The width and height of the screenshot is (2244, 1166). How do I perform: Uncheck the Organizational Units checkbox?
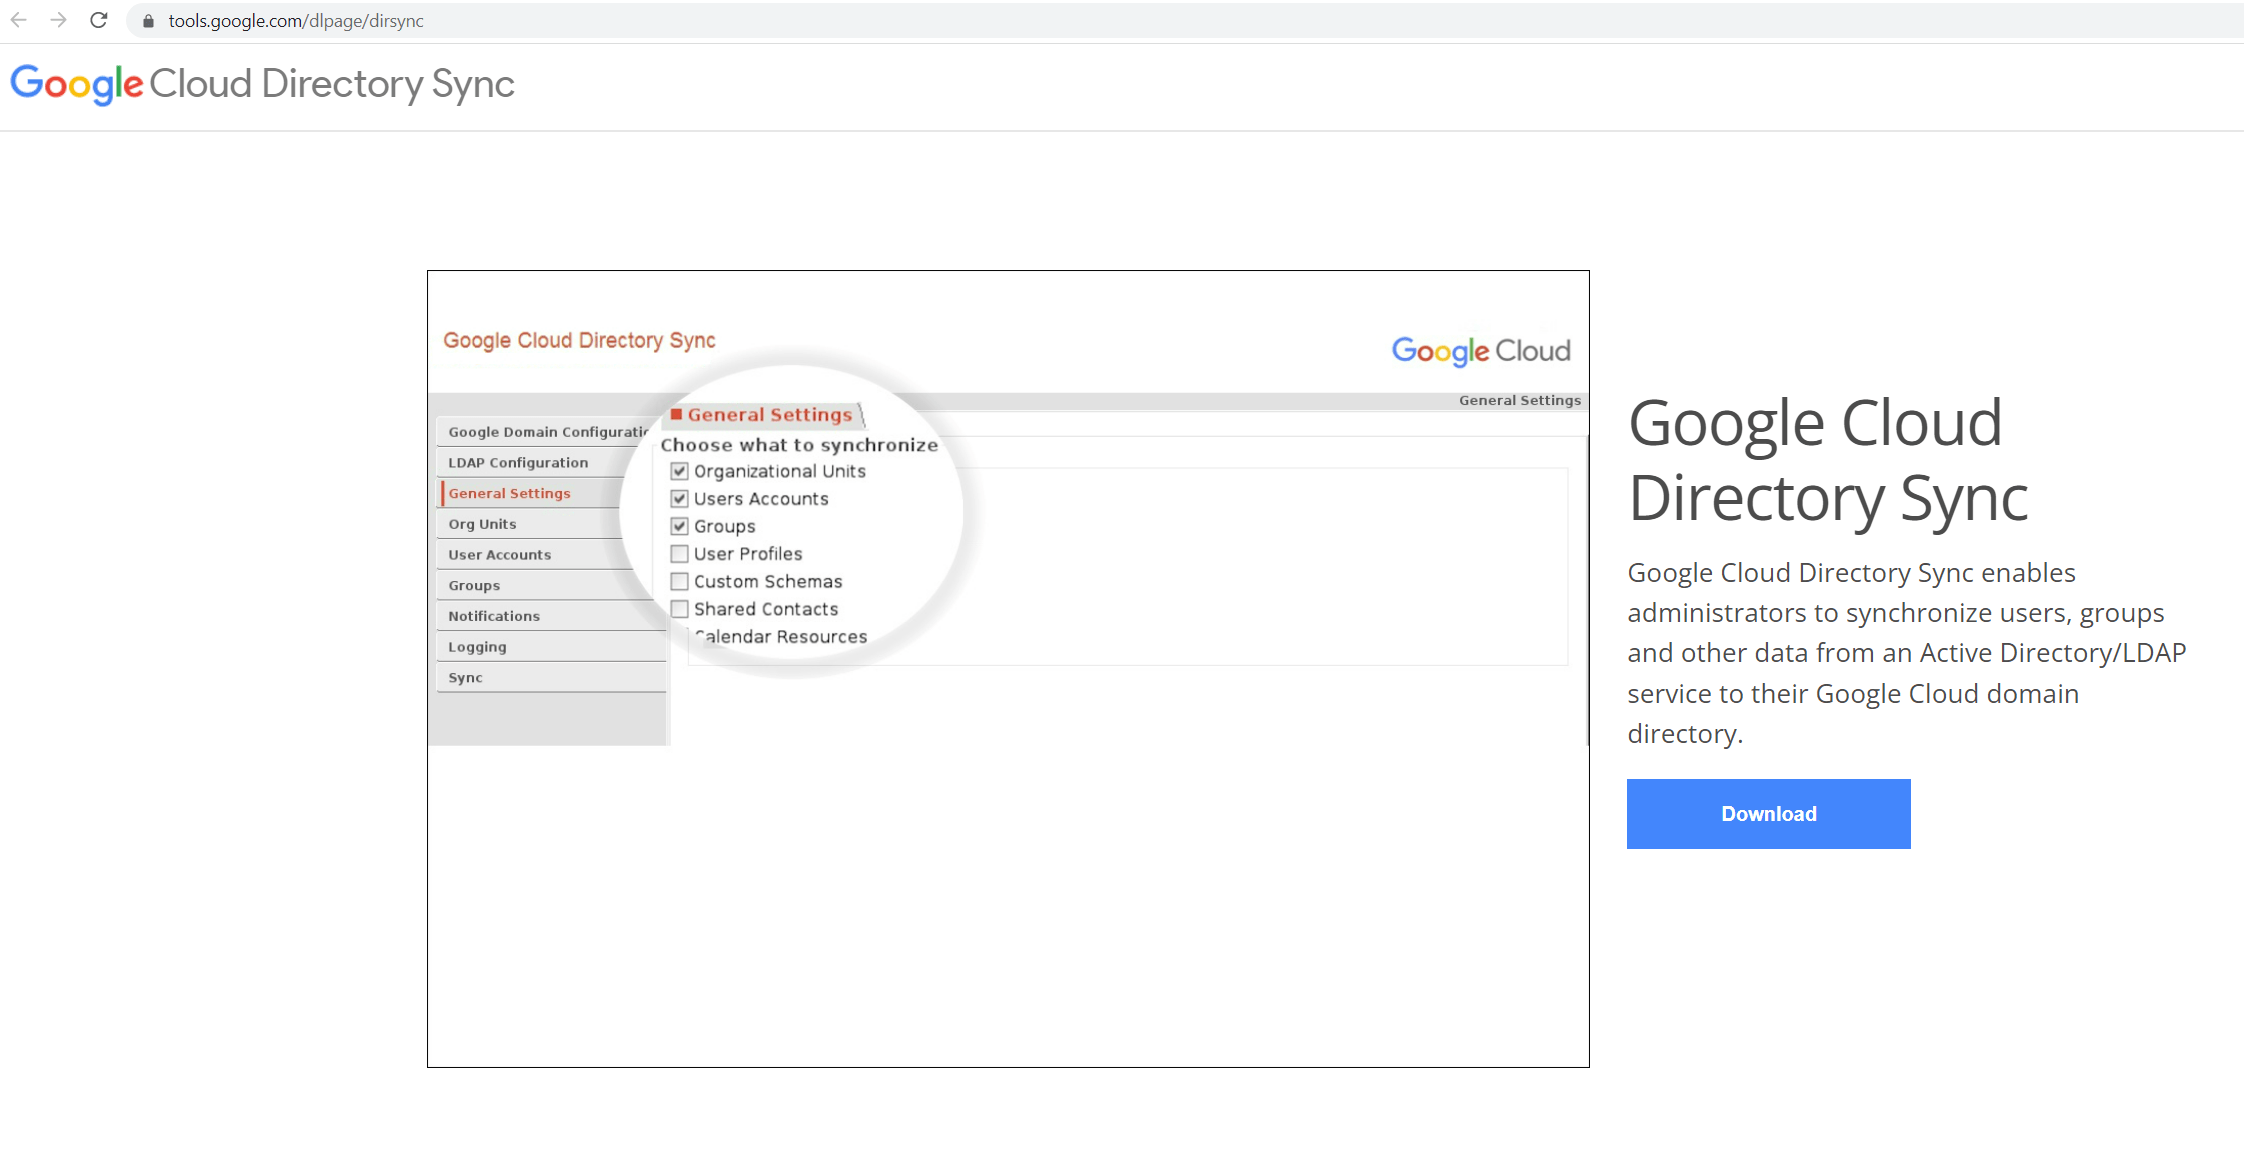[680, 471]
